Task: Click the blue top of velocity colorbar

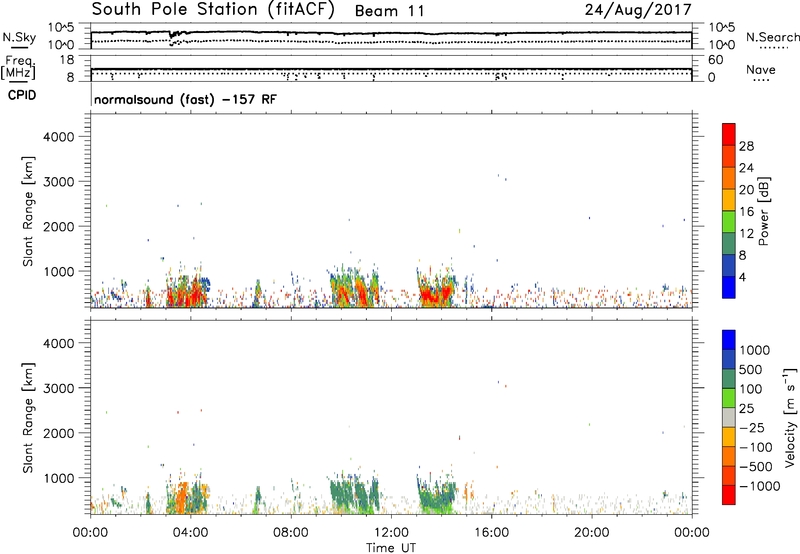Action: tap(729, 340)
